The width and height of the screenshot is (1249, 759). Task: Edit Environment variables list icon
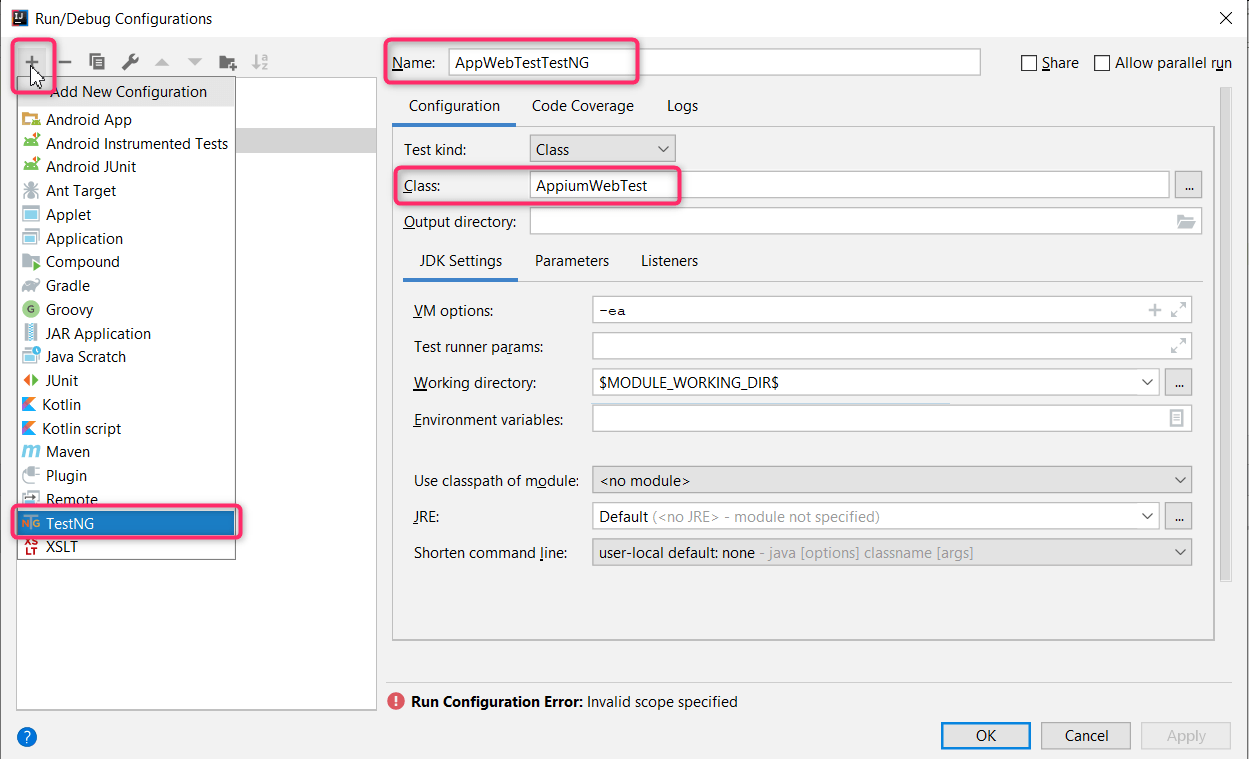click(1177, 418)
